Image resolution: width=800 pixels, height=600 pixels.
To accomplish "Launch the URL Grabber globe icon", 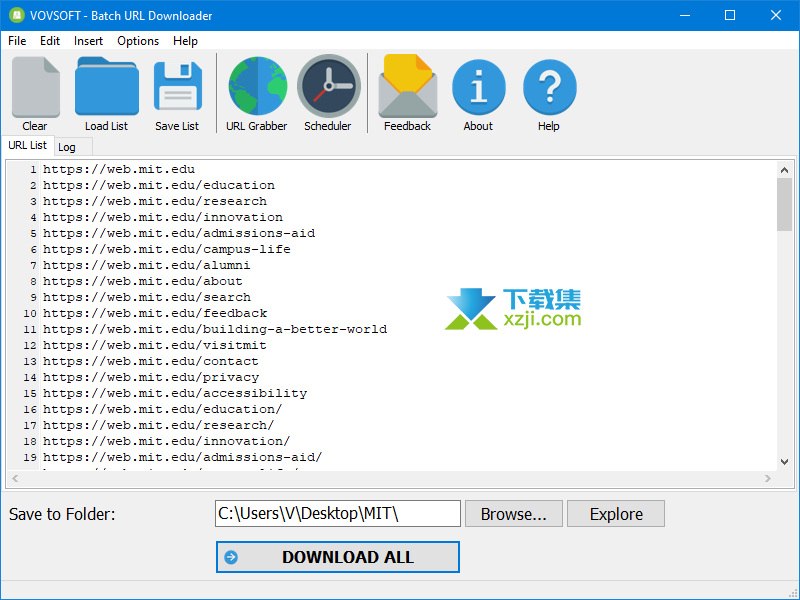I will point(258,86).
